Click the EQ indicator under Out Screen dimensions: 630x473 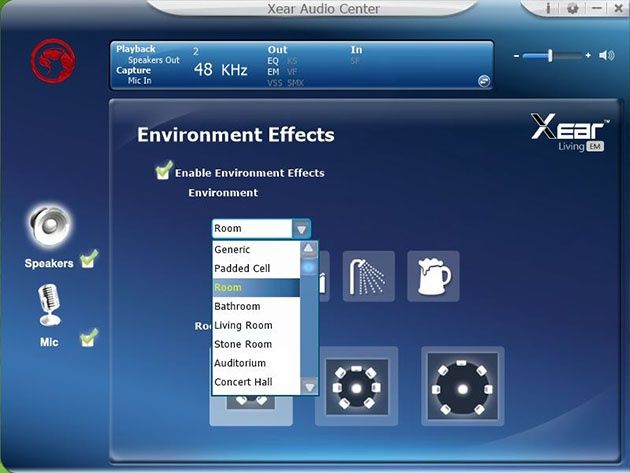point(273,61)
